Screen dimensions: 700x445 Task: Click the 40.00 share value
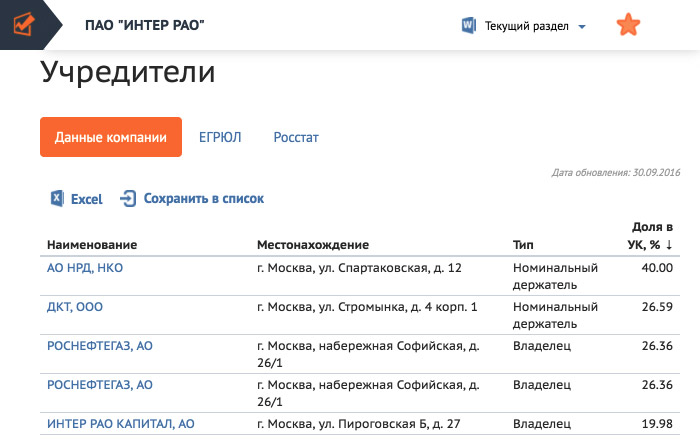pyautogui.click(x=657, y=268)
